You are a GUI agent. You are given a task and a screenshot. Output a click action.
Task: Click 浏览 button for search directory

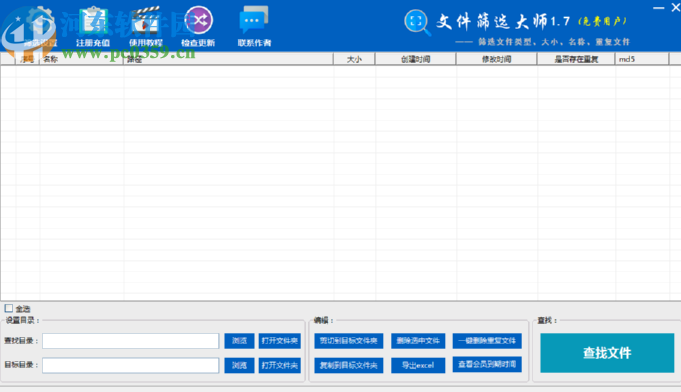[239, 341]
